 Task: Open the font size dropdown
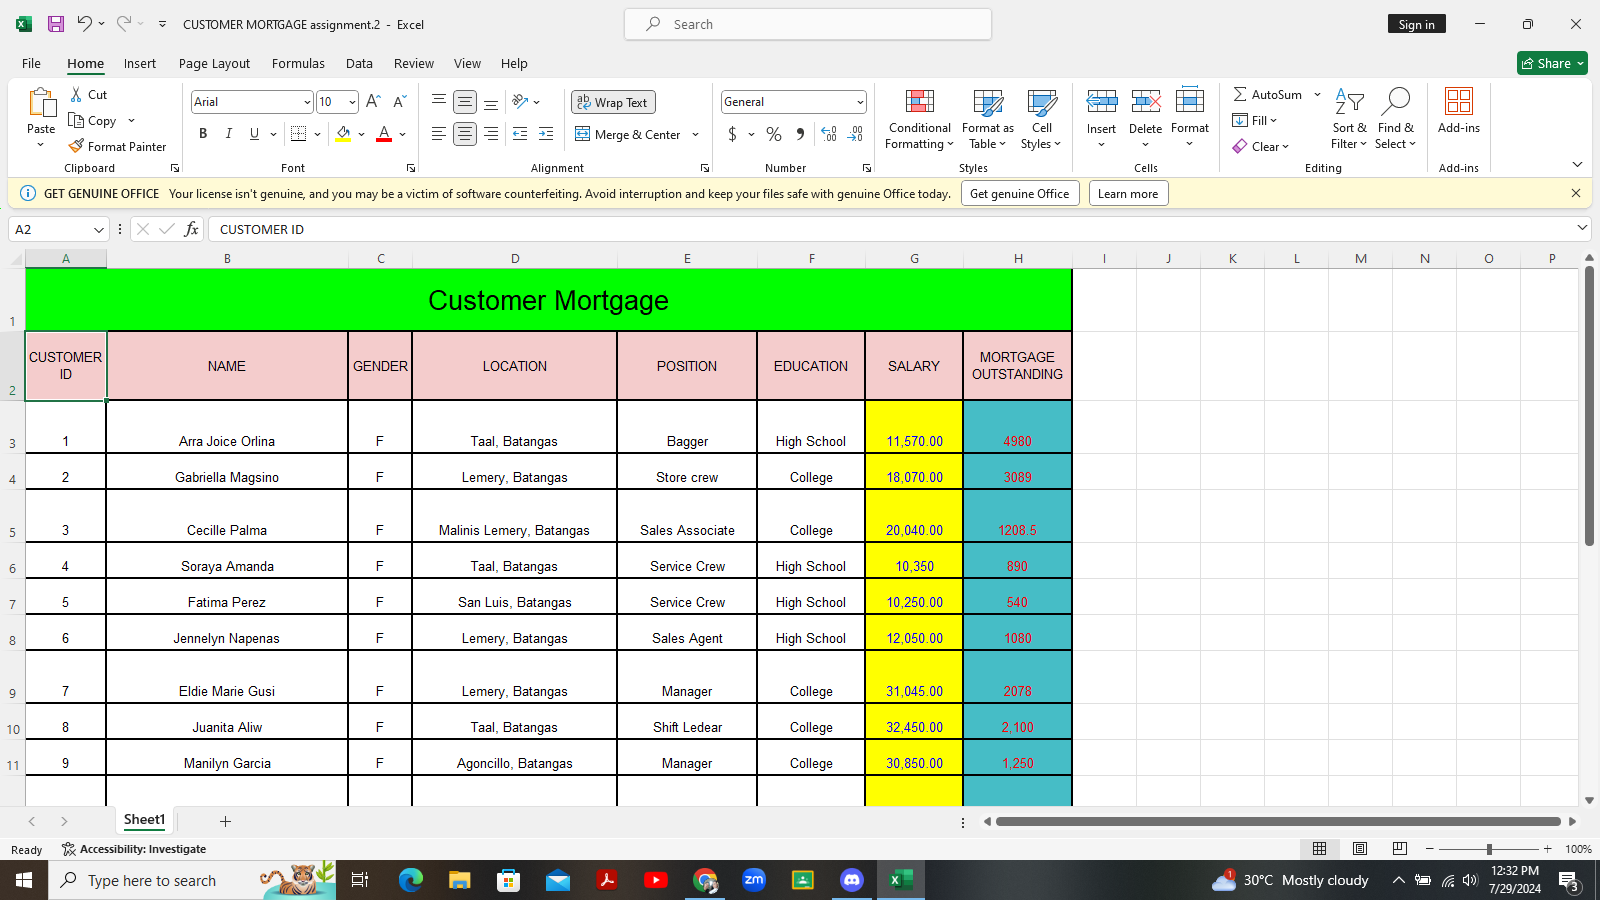(x=352, y=102)
